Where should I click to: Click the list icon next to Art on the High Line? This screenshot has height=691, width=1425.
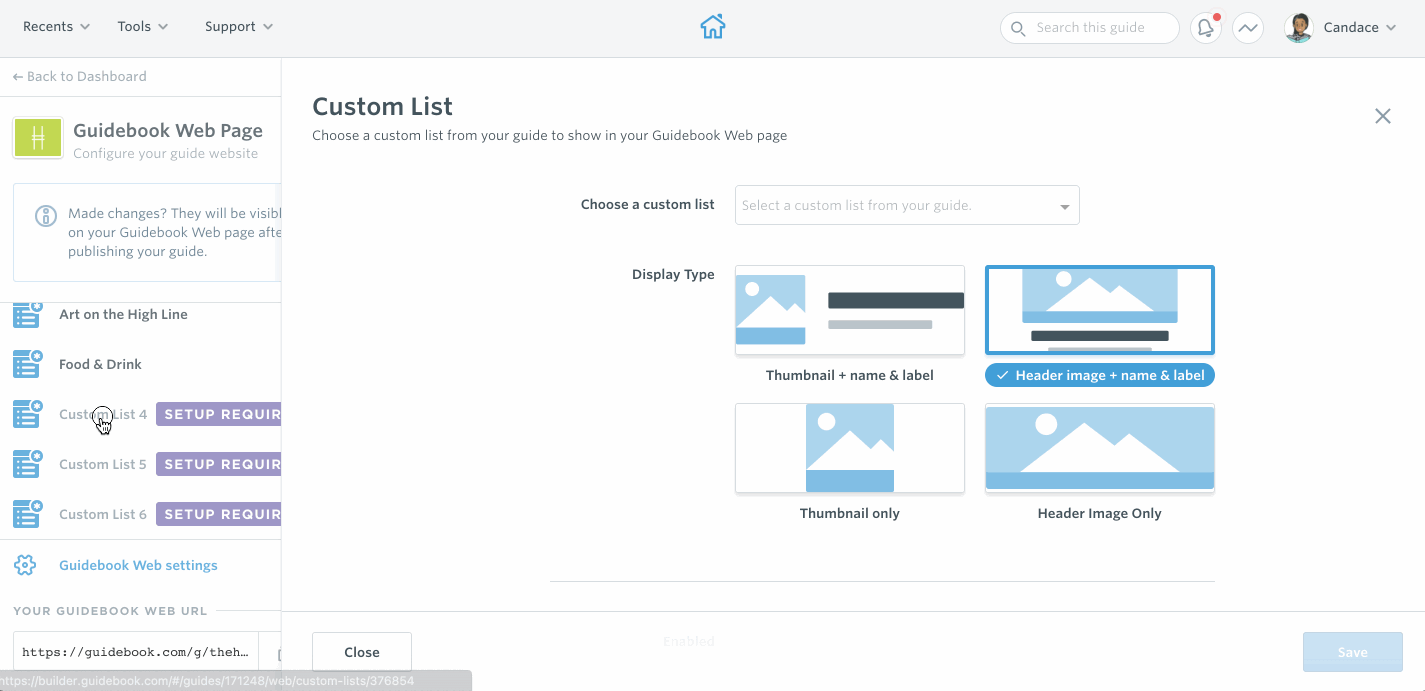[27, 314]
